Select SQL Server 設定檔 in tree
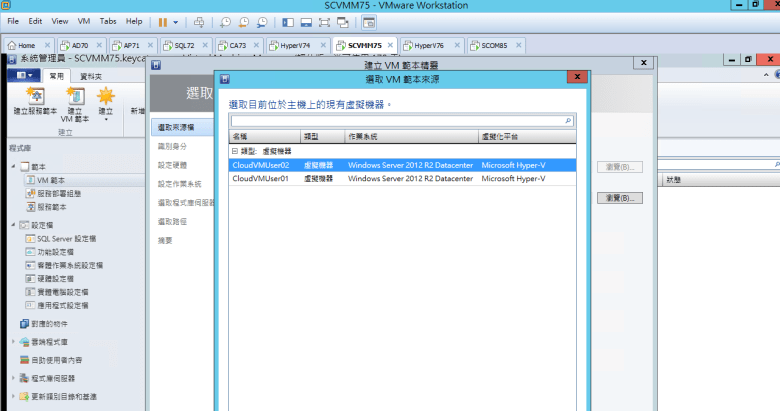This screenshot has height=411, width=780. [x=64, y=239]
